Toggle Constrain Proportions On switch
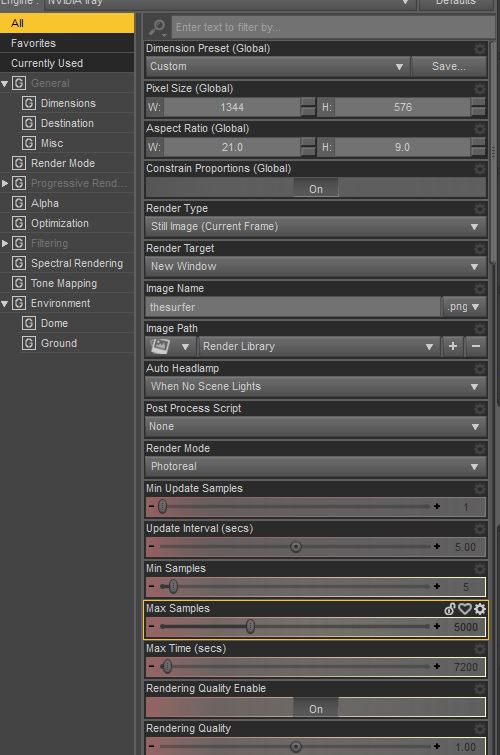This screenshot has height=755, width=500. [x=316, y=189]
